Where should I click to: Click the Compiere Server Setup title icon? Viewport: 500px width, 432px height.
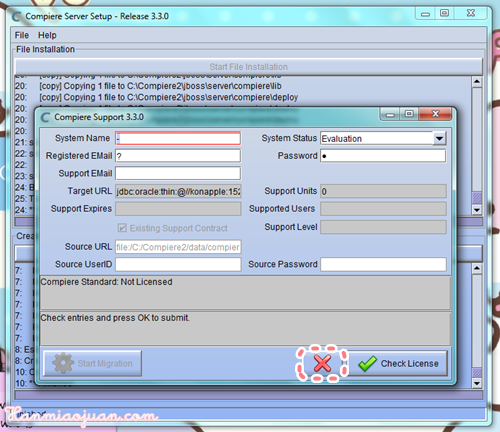point(16,16)
